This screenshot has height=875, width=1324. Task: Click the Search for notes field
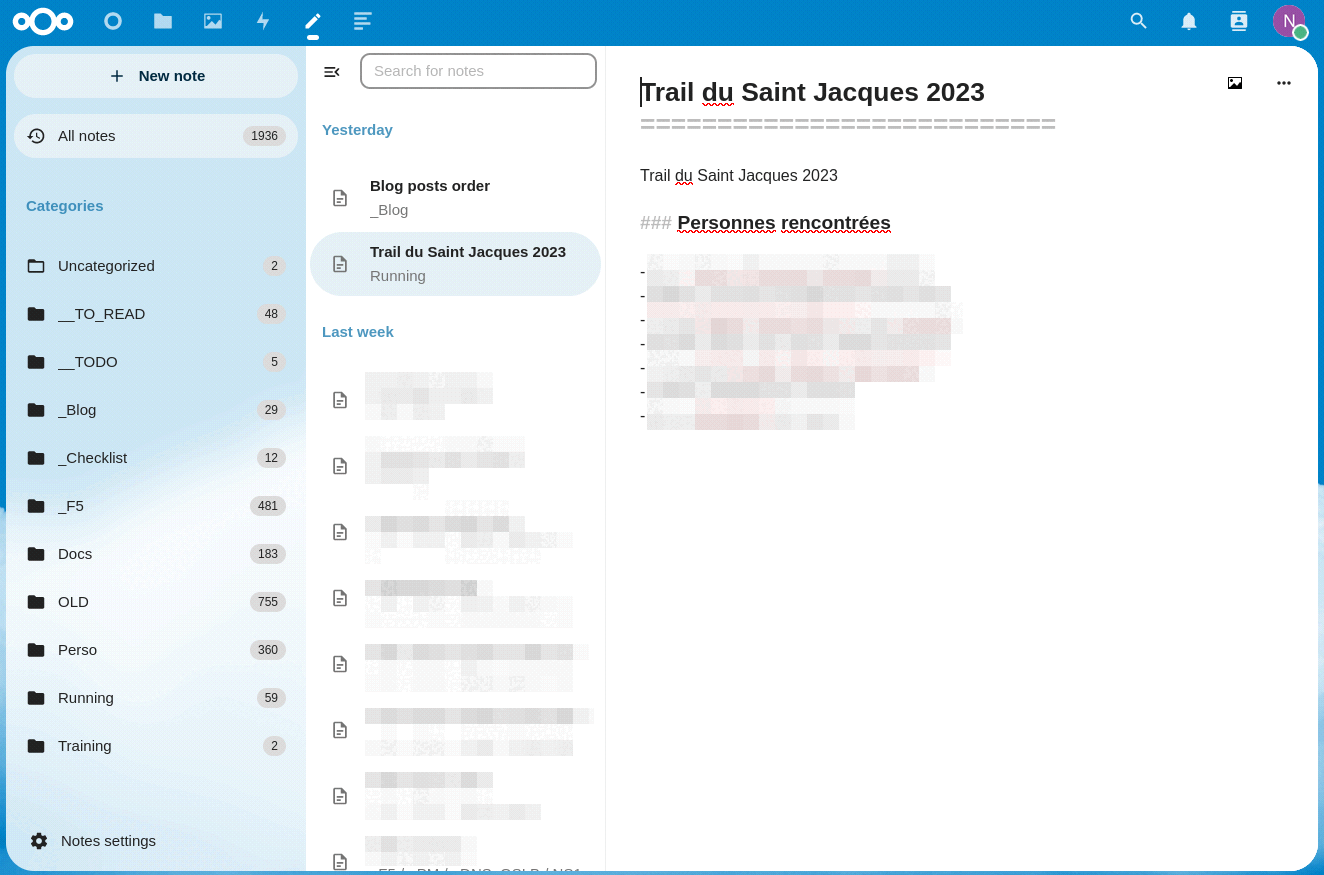(x=478, y=71)
